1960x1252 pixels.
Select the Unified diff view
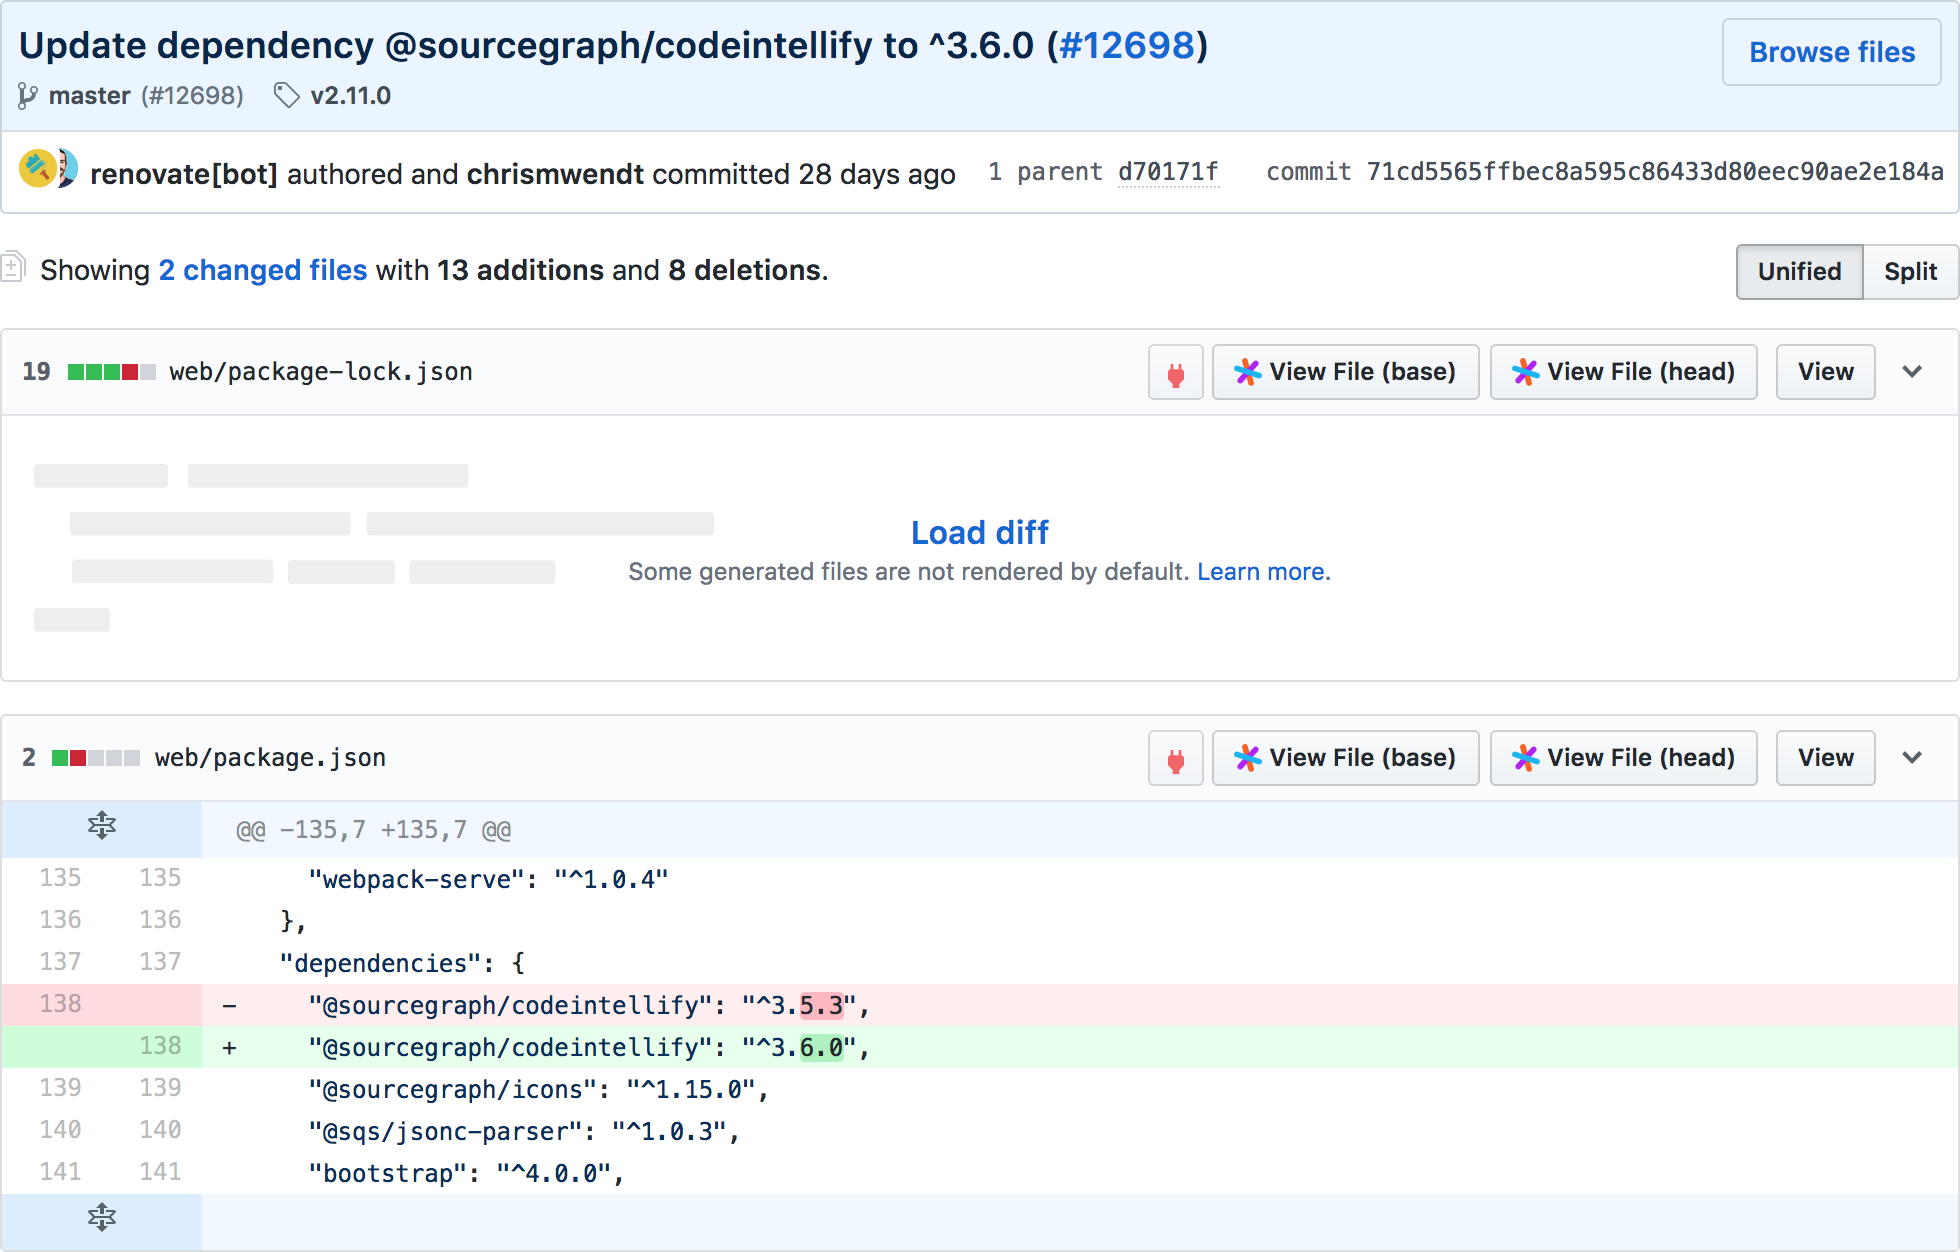[x=1798, y=272]
